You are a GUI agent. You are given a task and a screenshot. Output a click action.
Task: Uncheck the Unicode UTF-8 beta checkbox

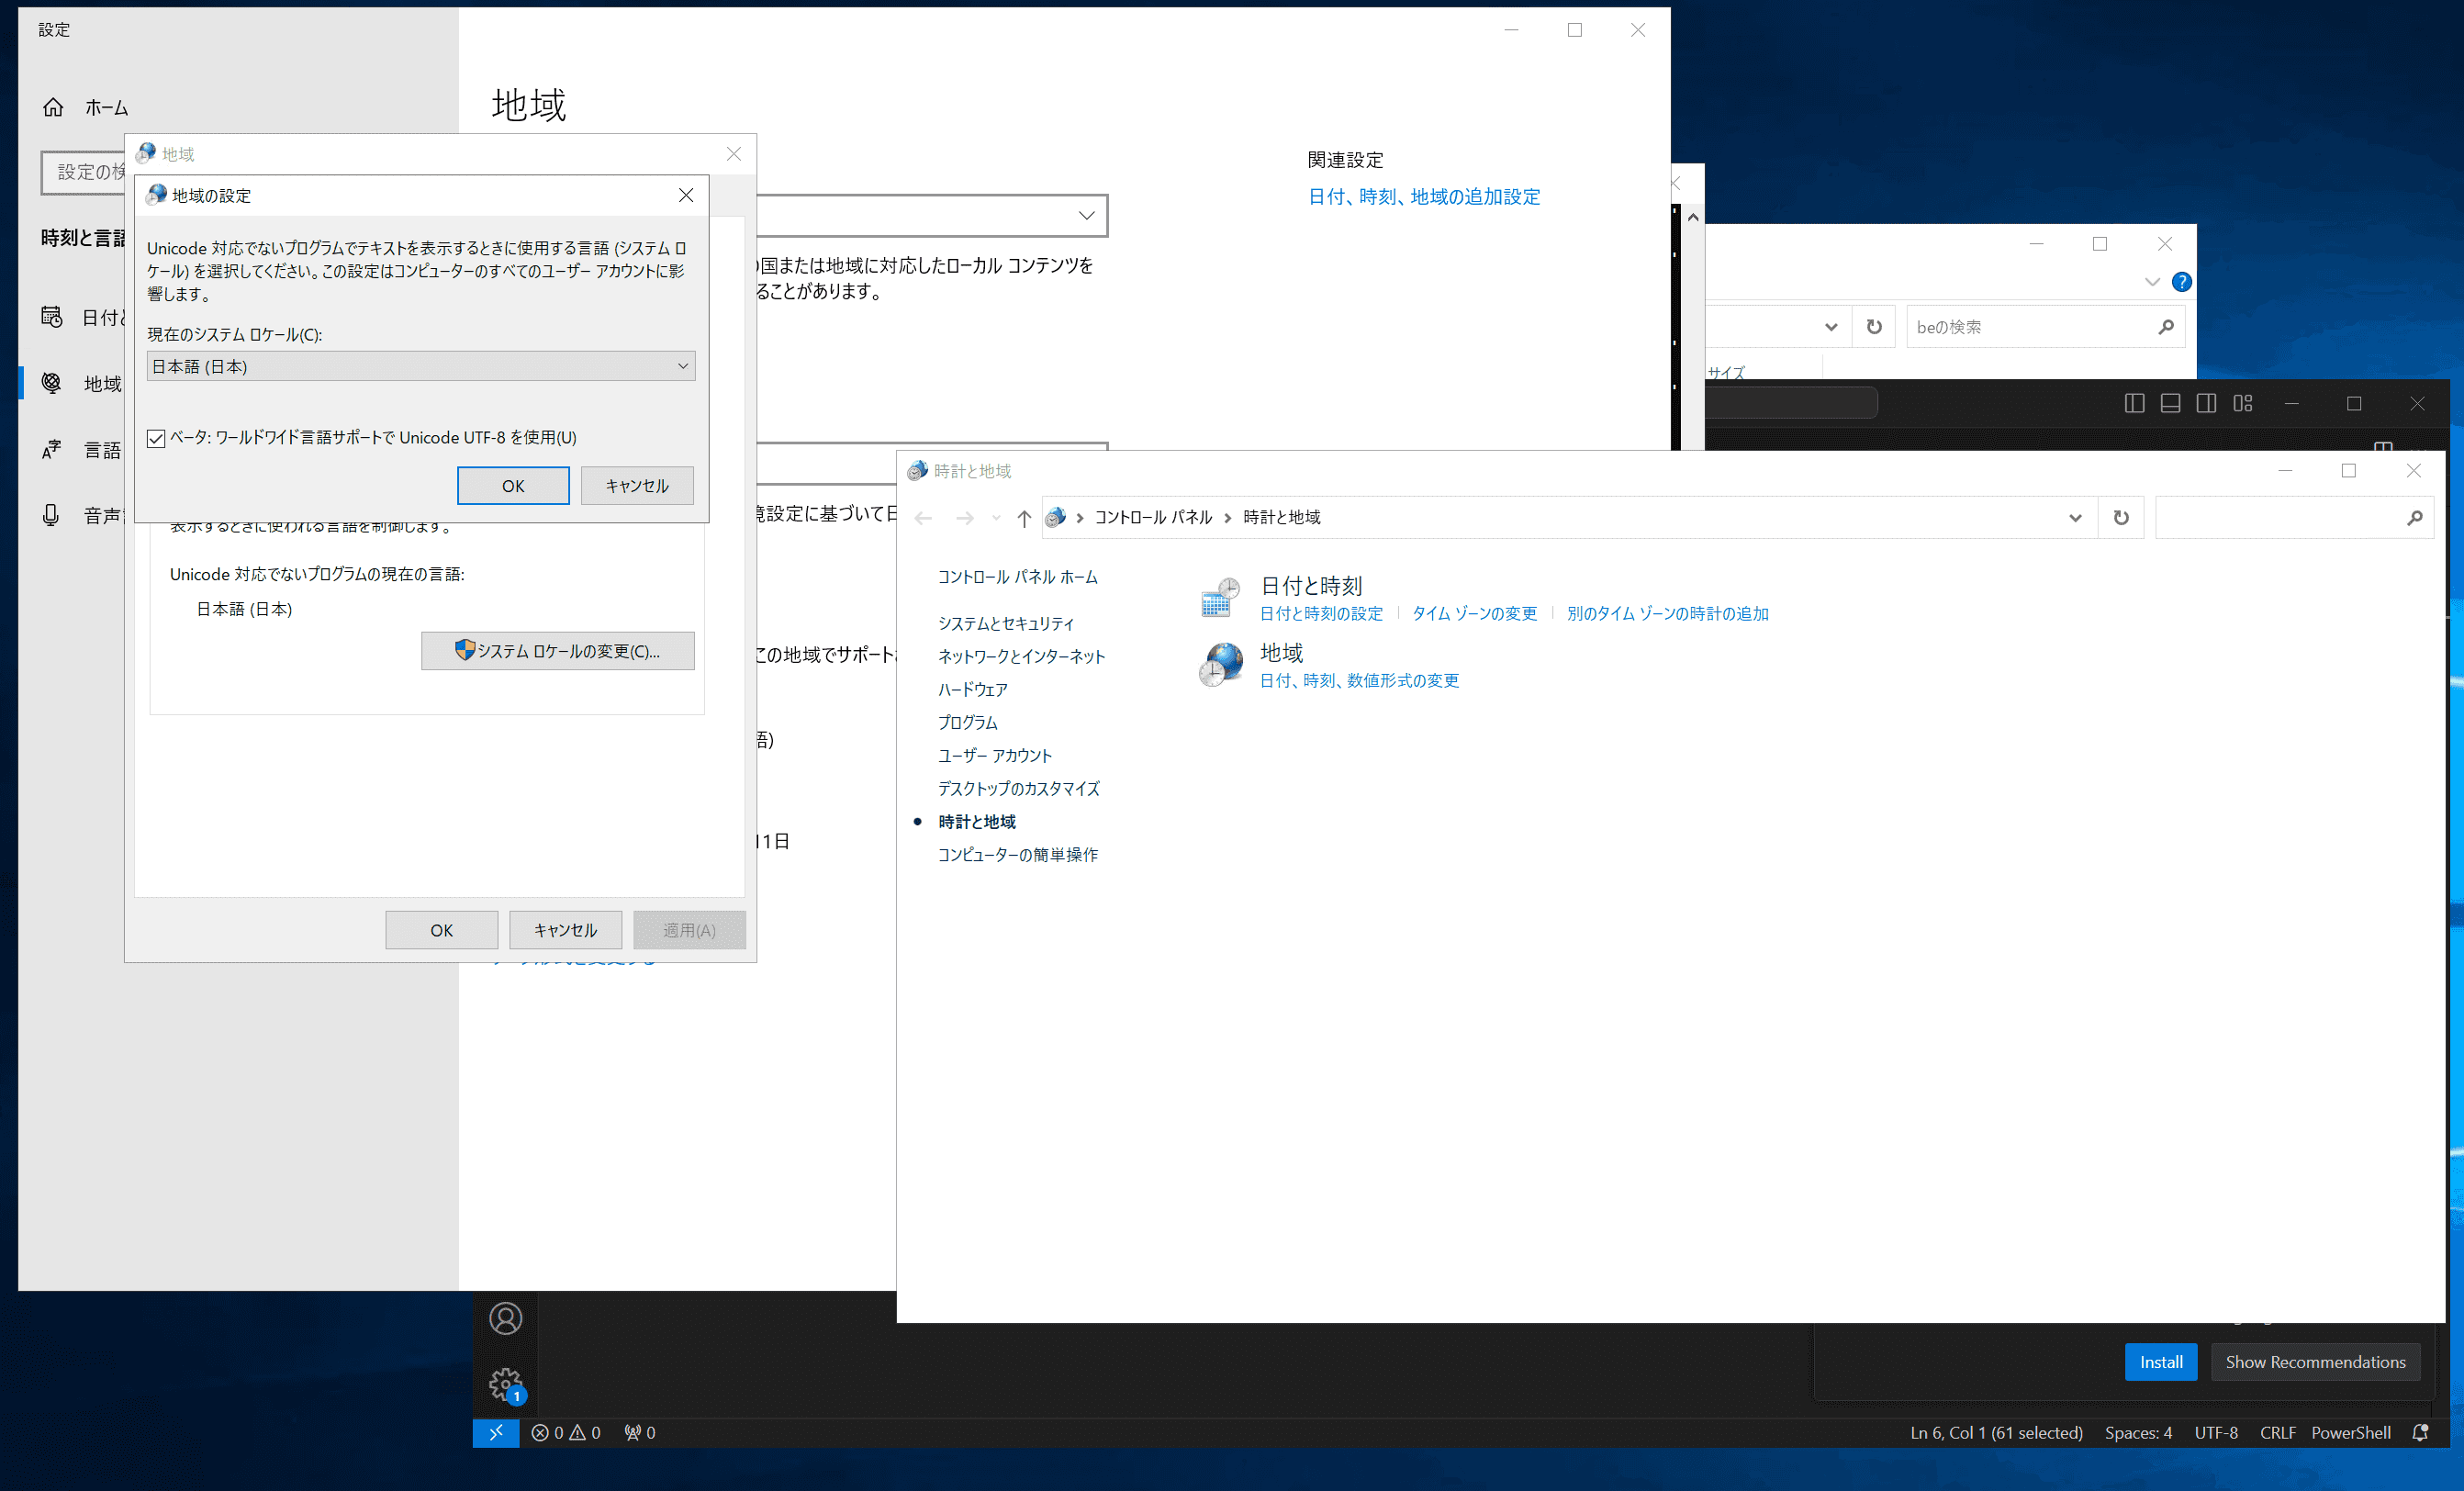tap(157, 438)
